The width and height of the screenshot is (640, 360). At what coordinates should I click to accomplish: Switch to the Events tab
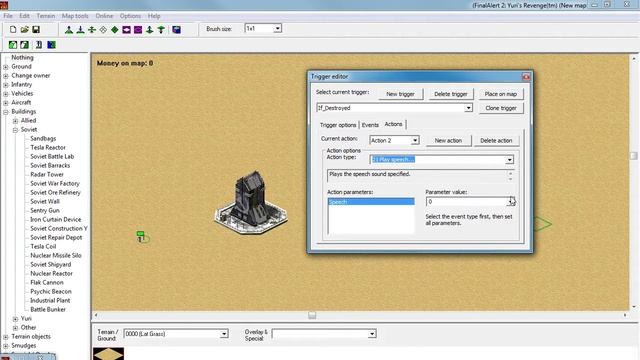370,125
